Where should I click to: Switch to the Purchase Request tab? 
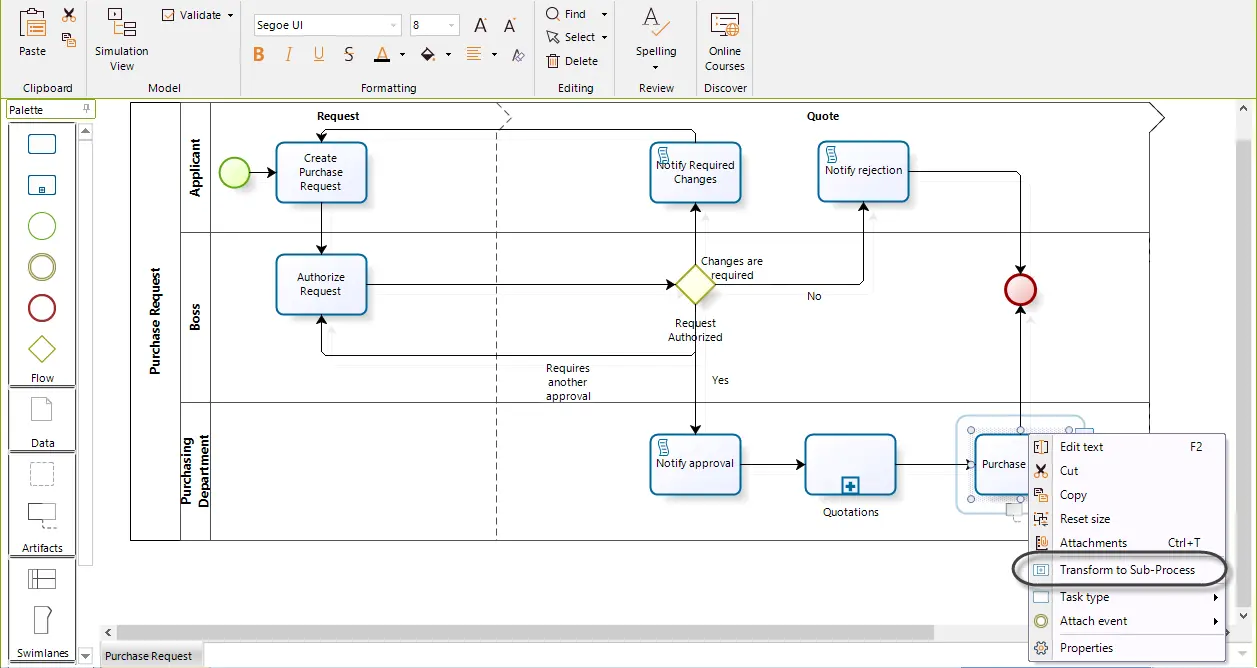pos(149,656)
